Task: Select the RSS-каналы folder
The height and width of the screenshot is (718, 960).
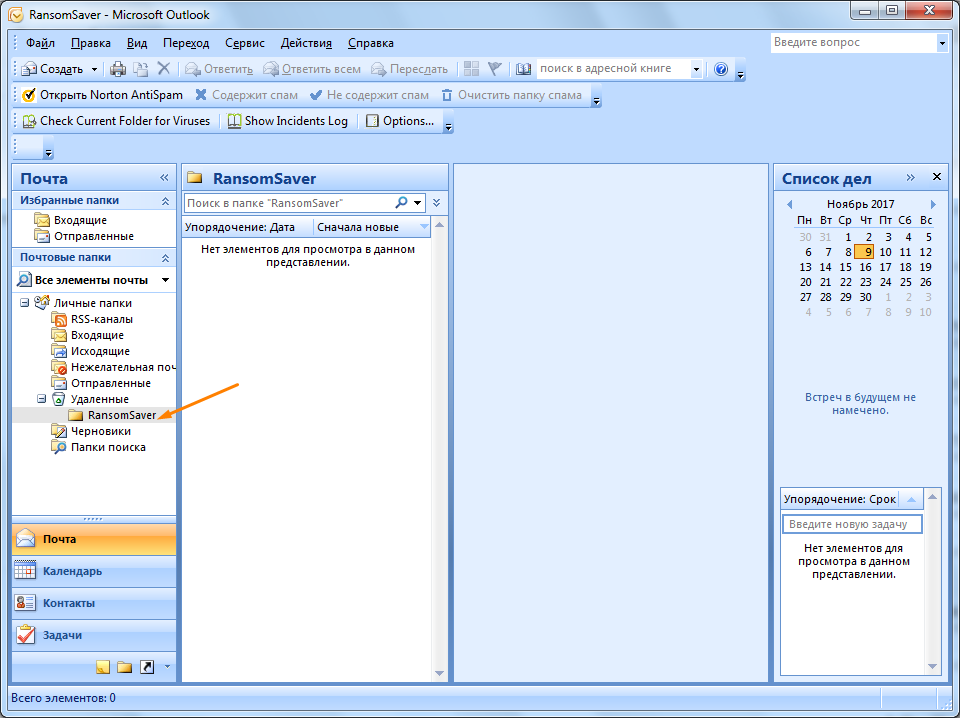Action: coord(102,319)
